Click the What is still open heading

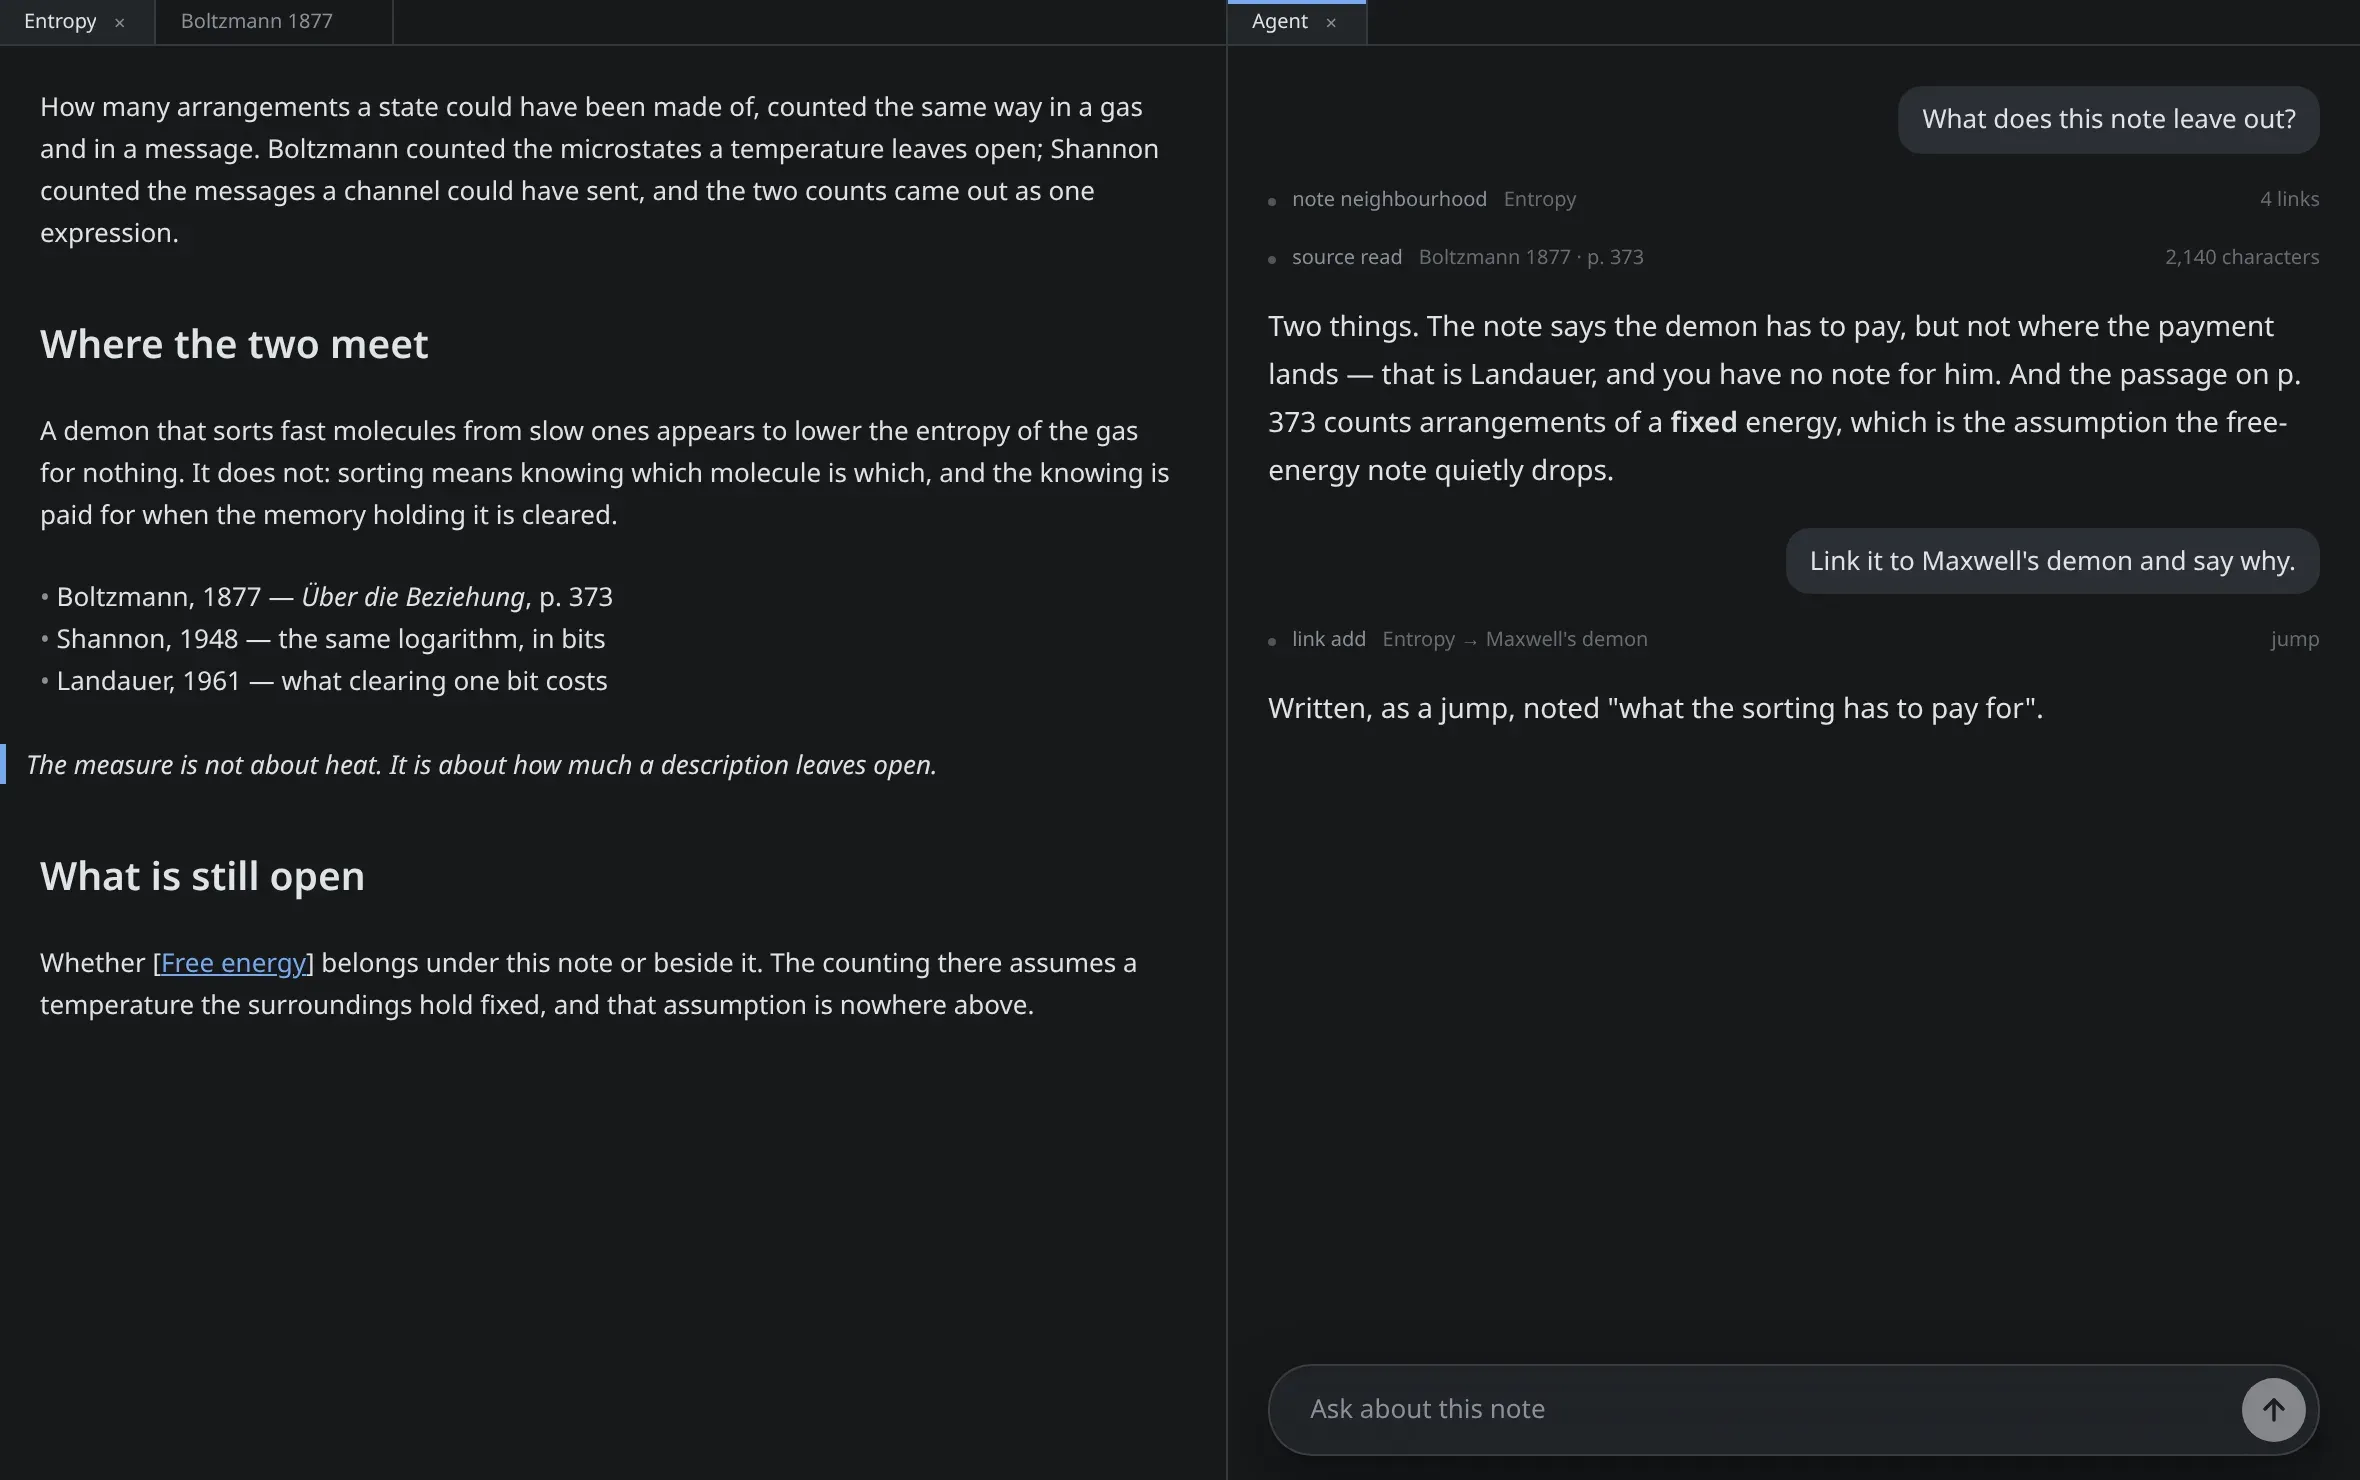(x=202, y=876)
